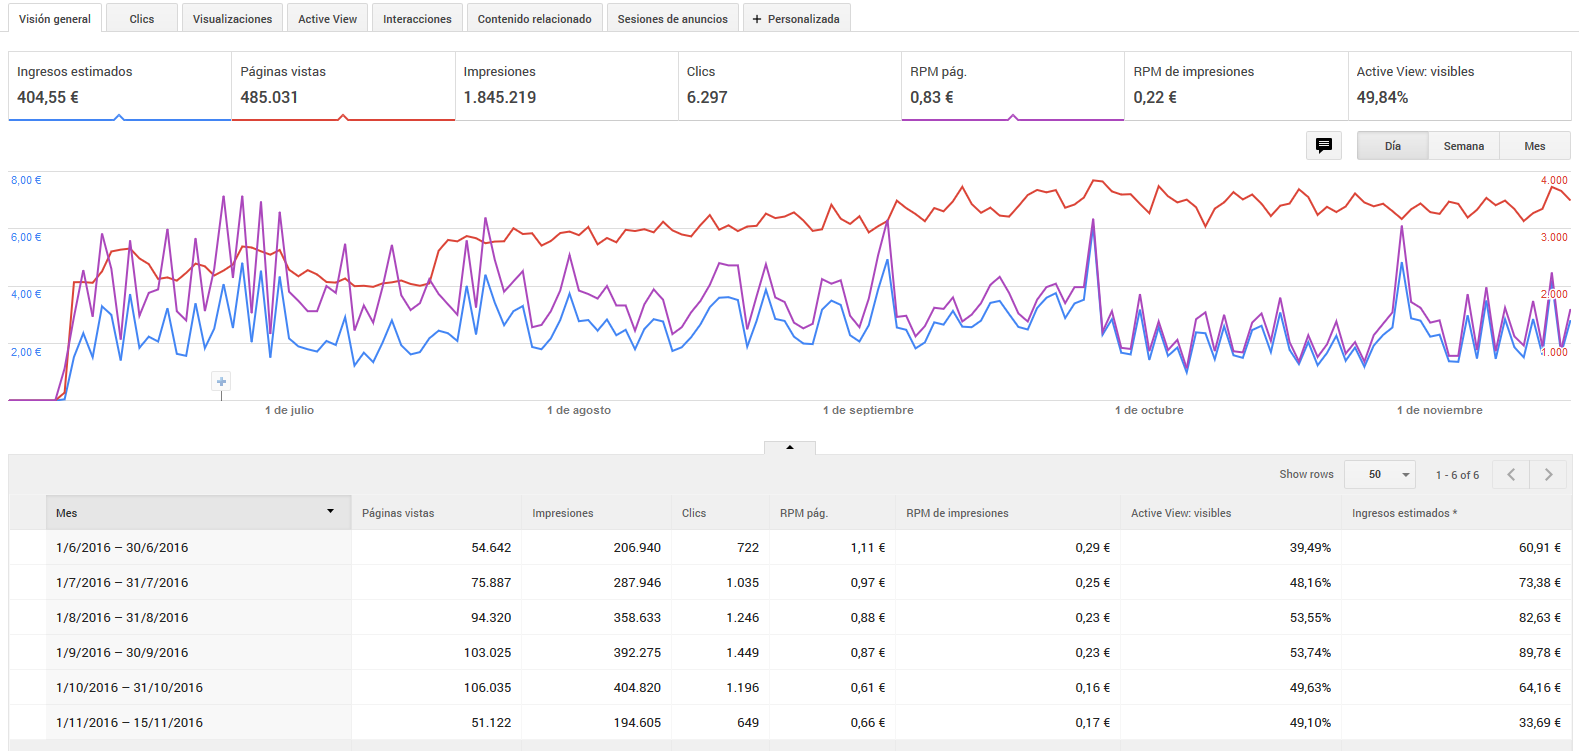Sort table by Páginas vistas column header
The width and height of the screenshot is (1579, 751).
436,513
